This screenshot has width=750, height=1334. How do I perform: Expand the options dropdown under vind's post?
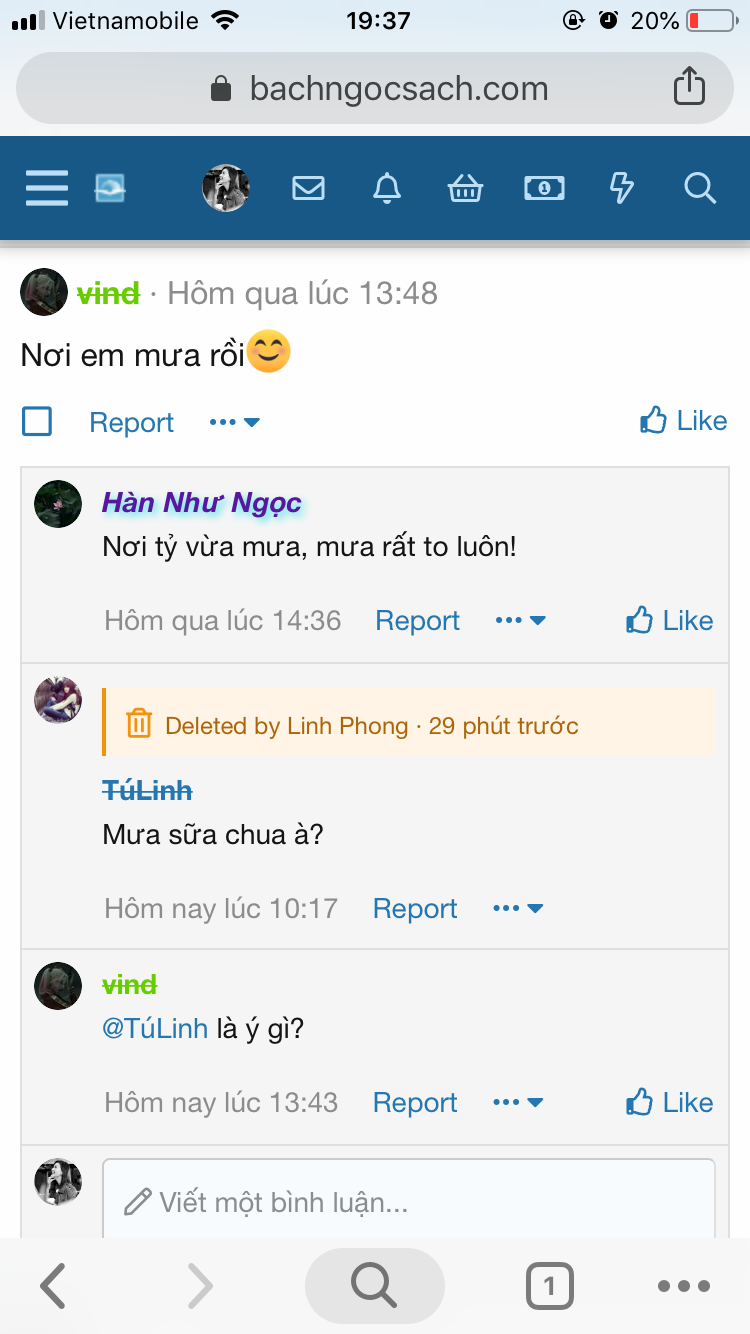coord(235,422)
